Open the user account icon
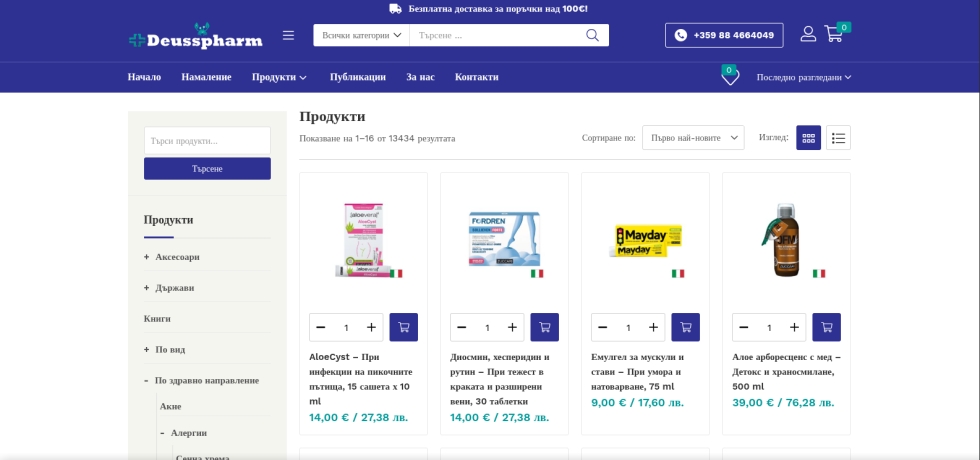980x460 pixels. pyautogui.click(x=808, y=34)
